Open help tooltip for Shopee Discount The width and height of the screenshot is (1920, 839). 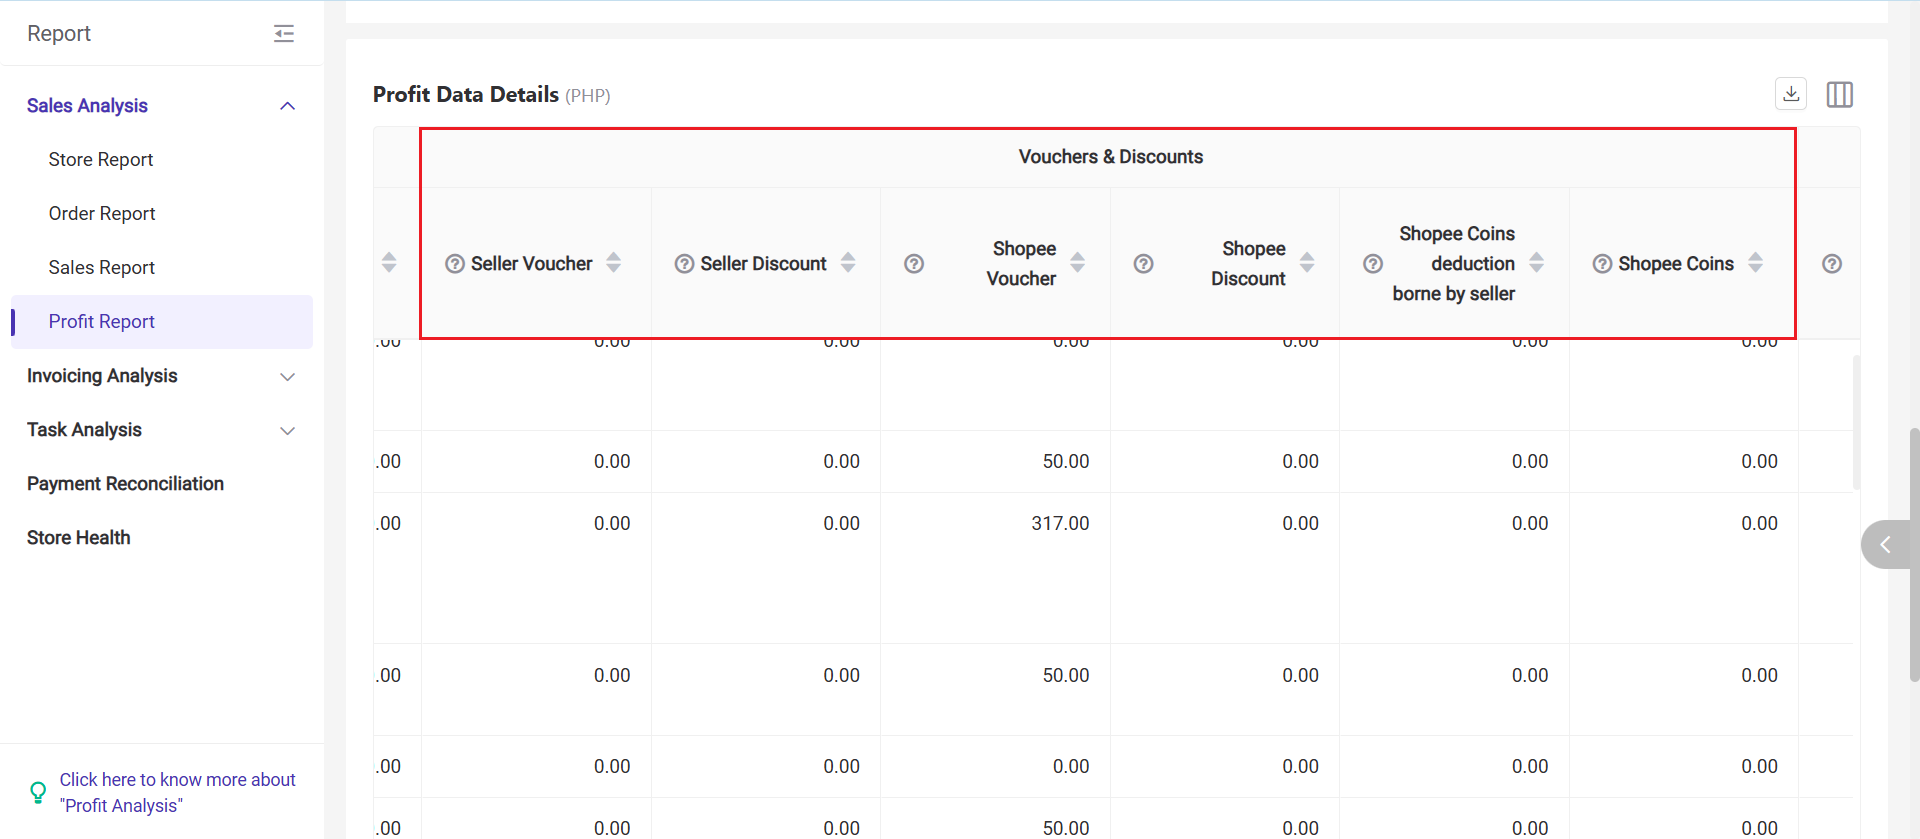pyautogui.click(x=1144, y=264)
